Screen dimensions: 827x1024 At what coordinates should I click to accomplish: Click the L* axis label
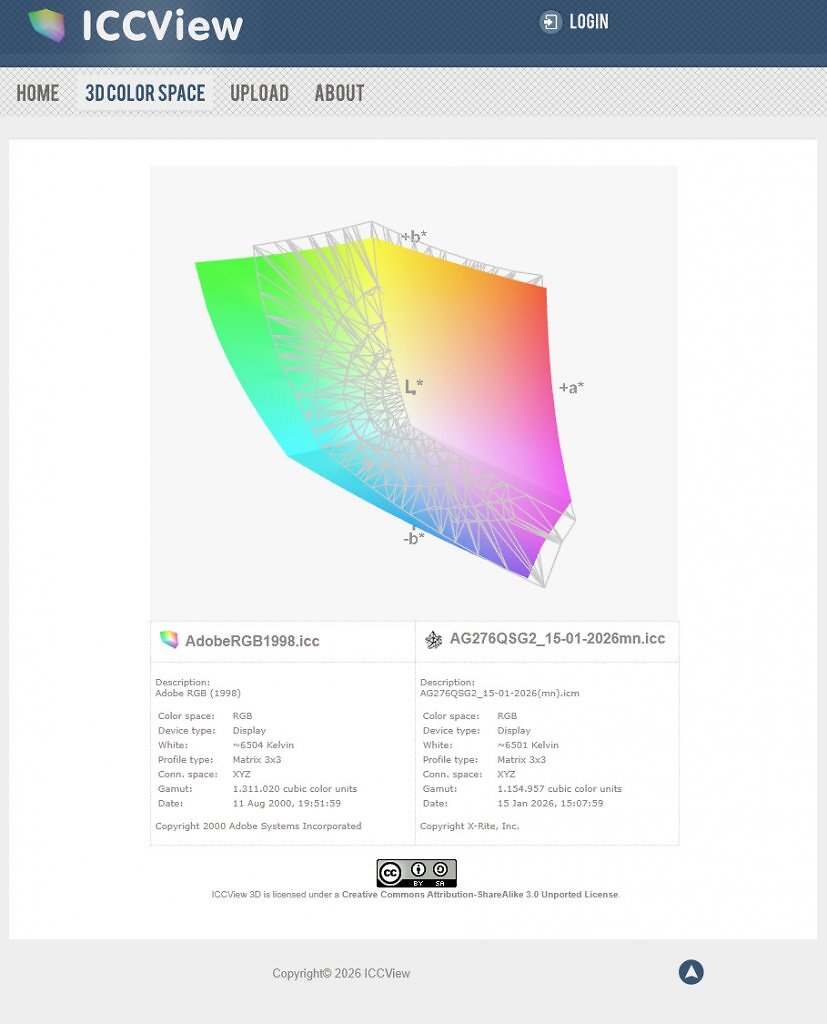tap(414, 387)
